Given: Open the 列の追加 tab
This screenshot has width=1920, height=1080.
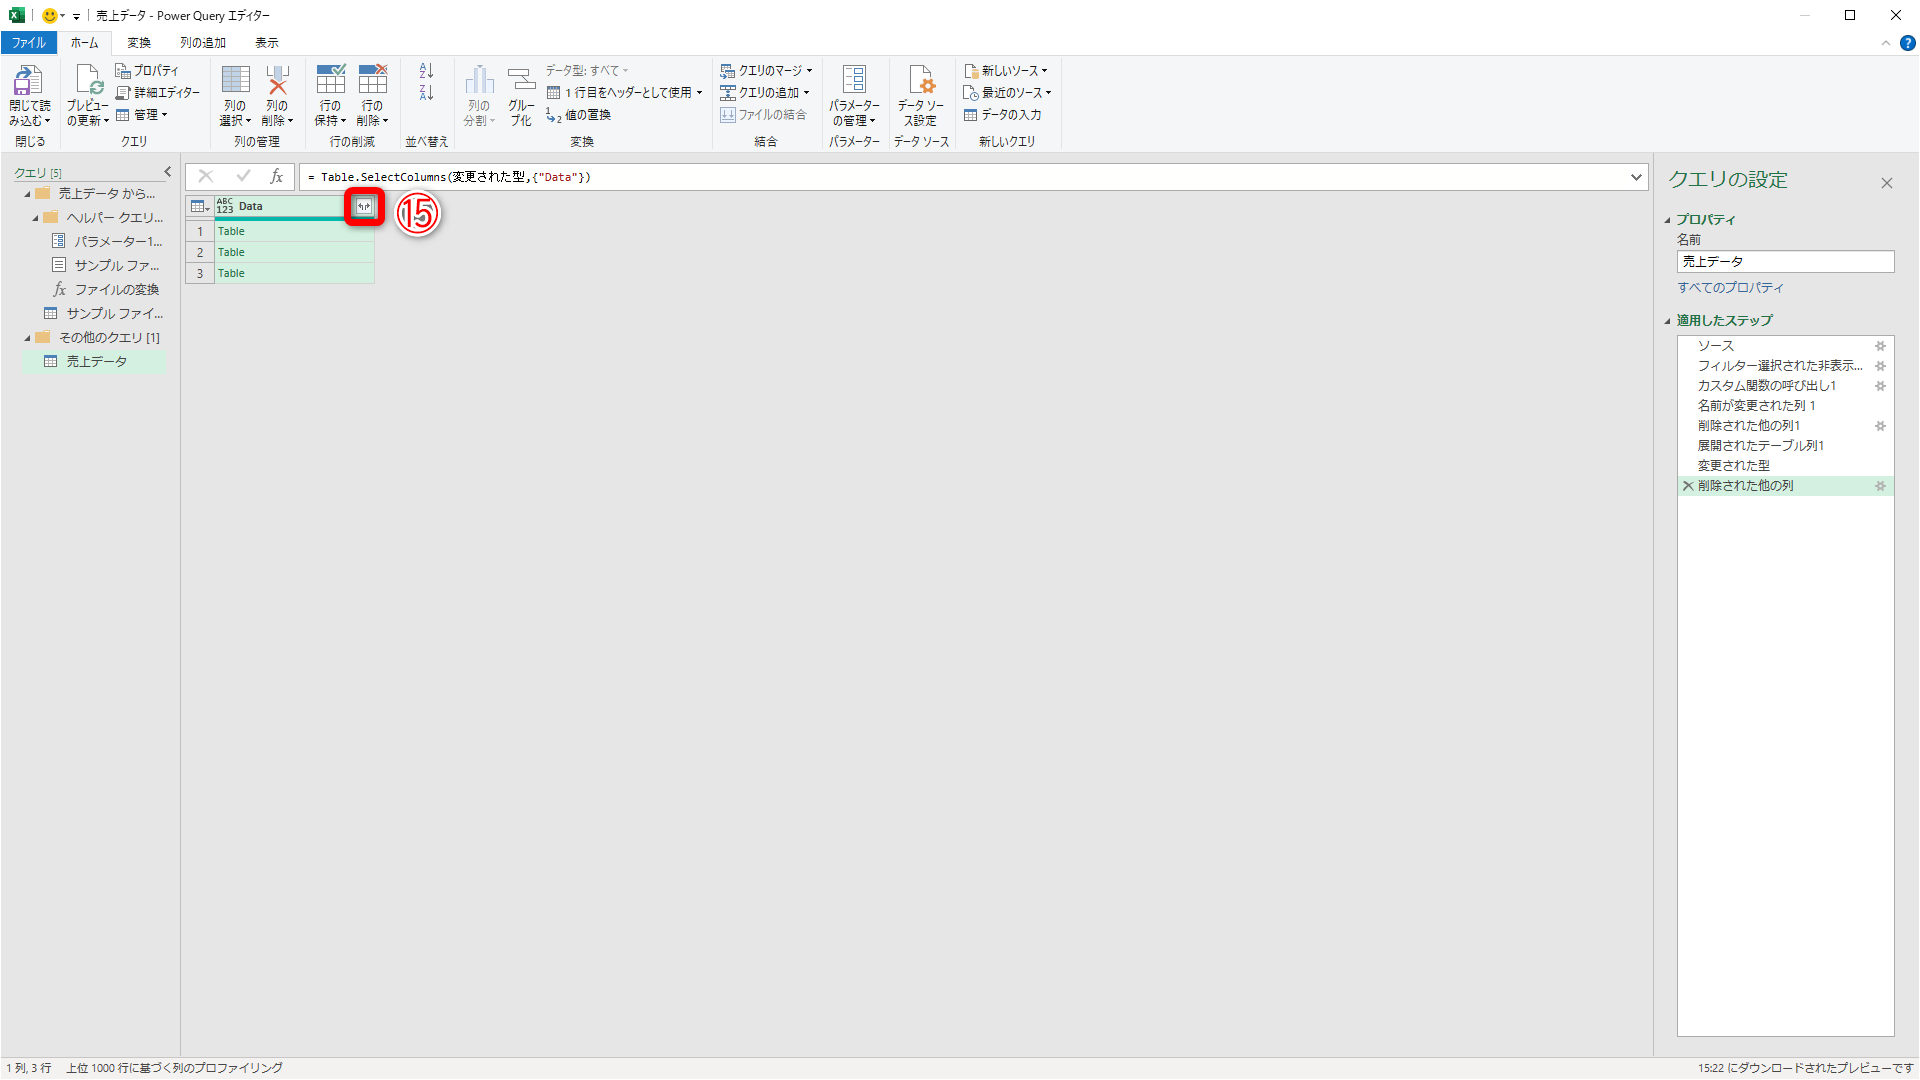Looking at the screenshot, I should click(203, 43).
